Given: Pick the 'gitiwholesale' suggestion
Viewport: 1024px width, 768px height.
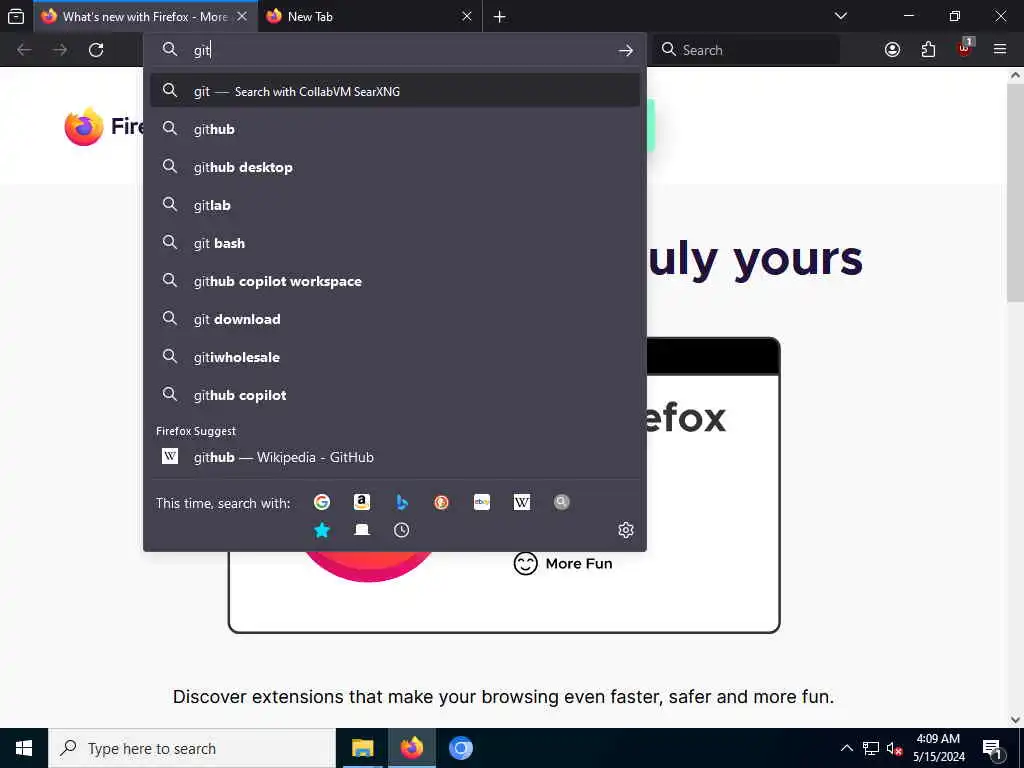Looking at the screenshot, I should pyautogui.click(x=394, y=357).
